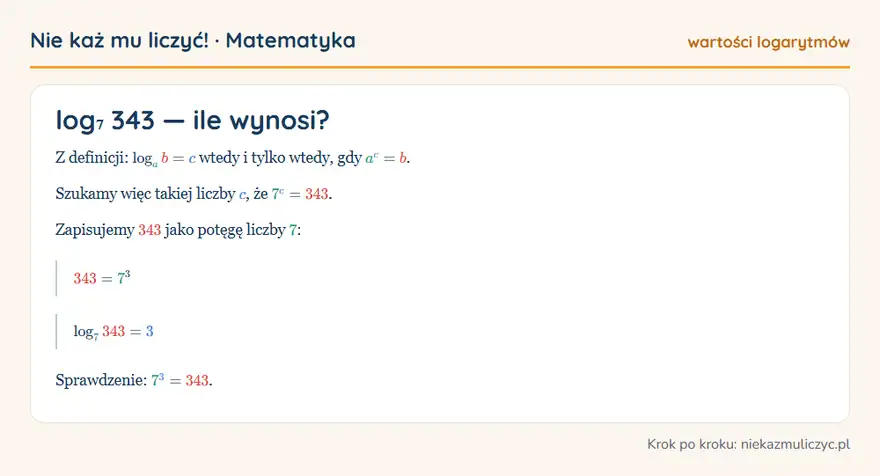880x476 pixels.
Task: Click the equation "343 = 7³" block
Action: [x=102, y=278]
